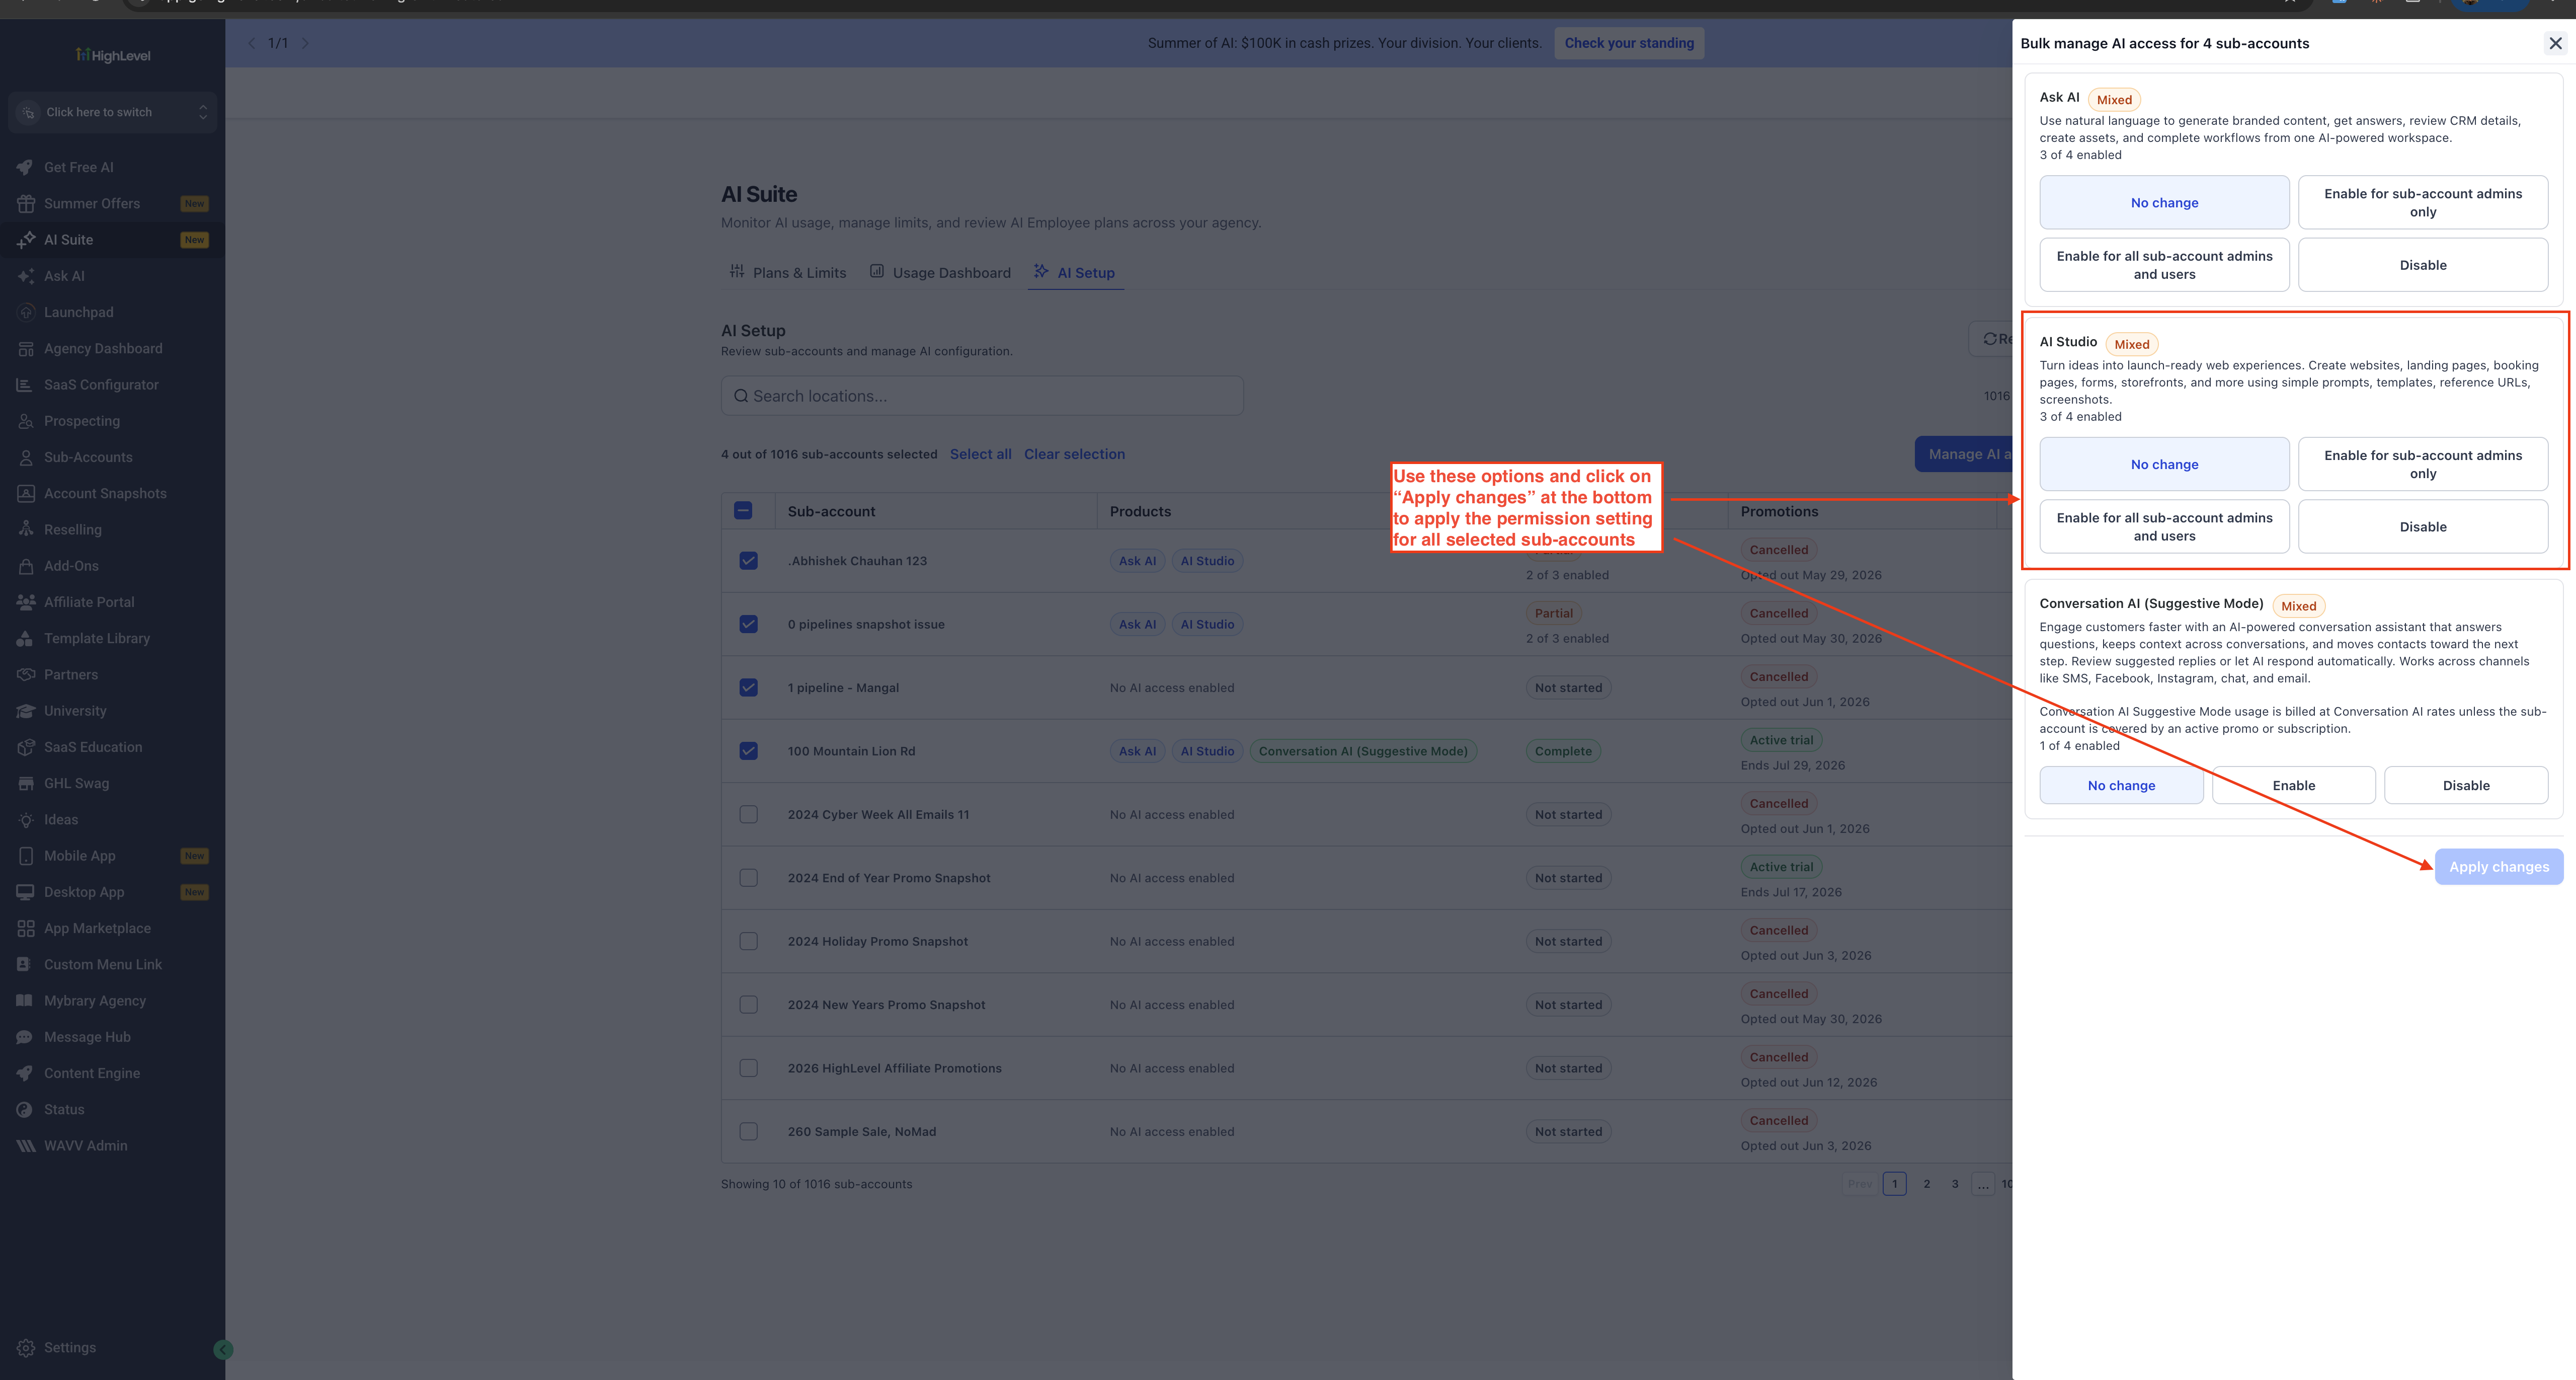Switch to the Usage Dashboard tab
Viewport: 2576px width, 1380px height.
940,272
